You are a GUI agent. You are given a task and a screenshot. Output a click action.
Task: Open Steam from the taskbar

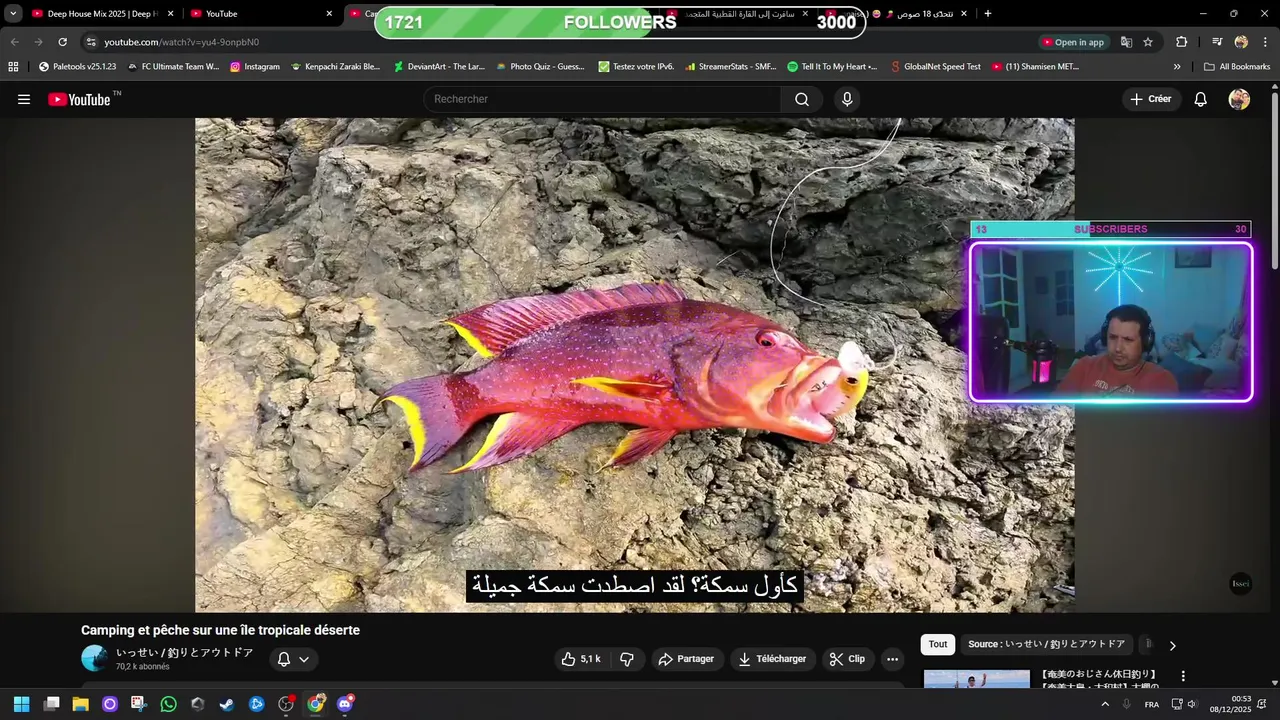click(227, 704)
